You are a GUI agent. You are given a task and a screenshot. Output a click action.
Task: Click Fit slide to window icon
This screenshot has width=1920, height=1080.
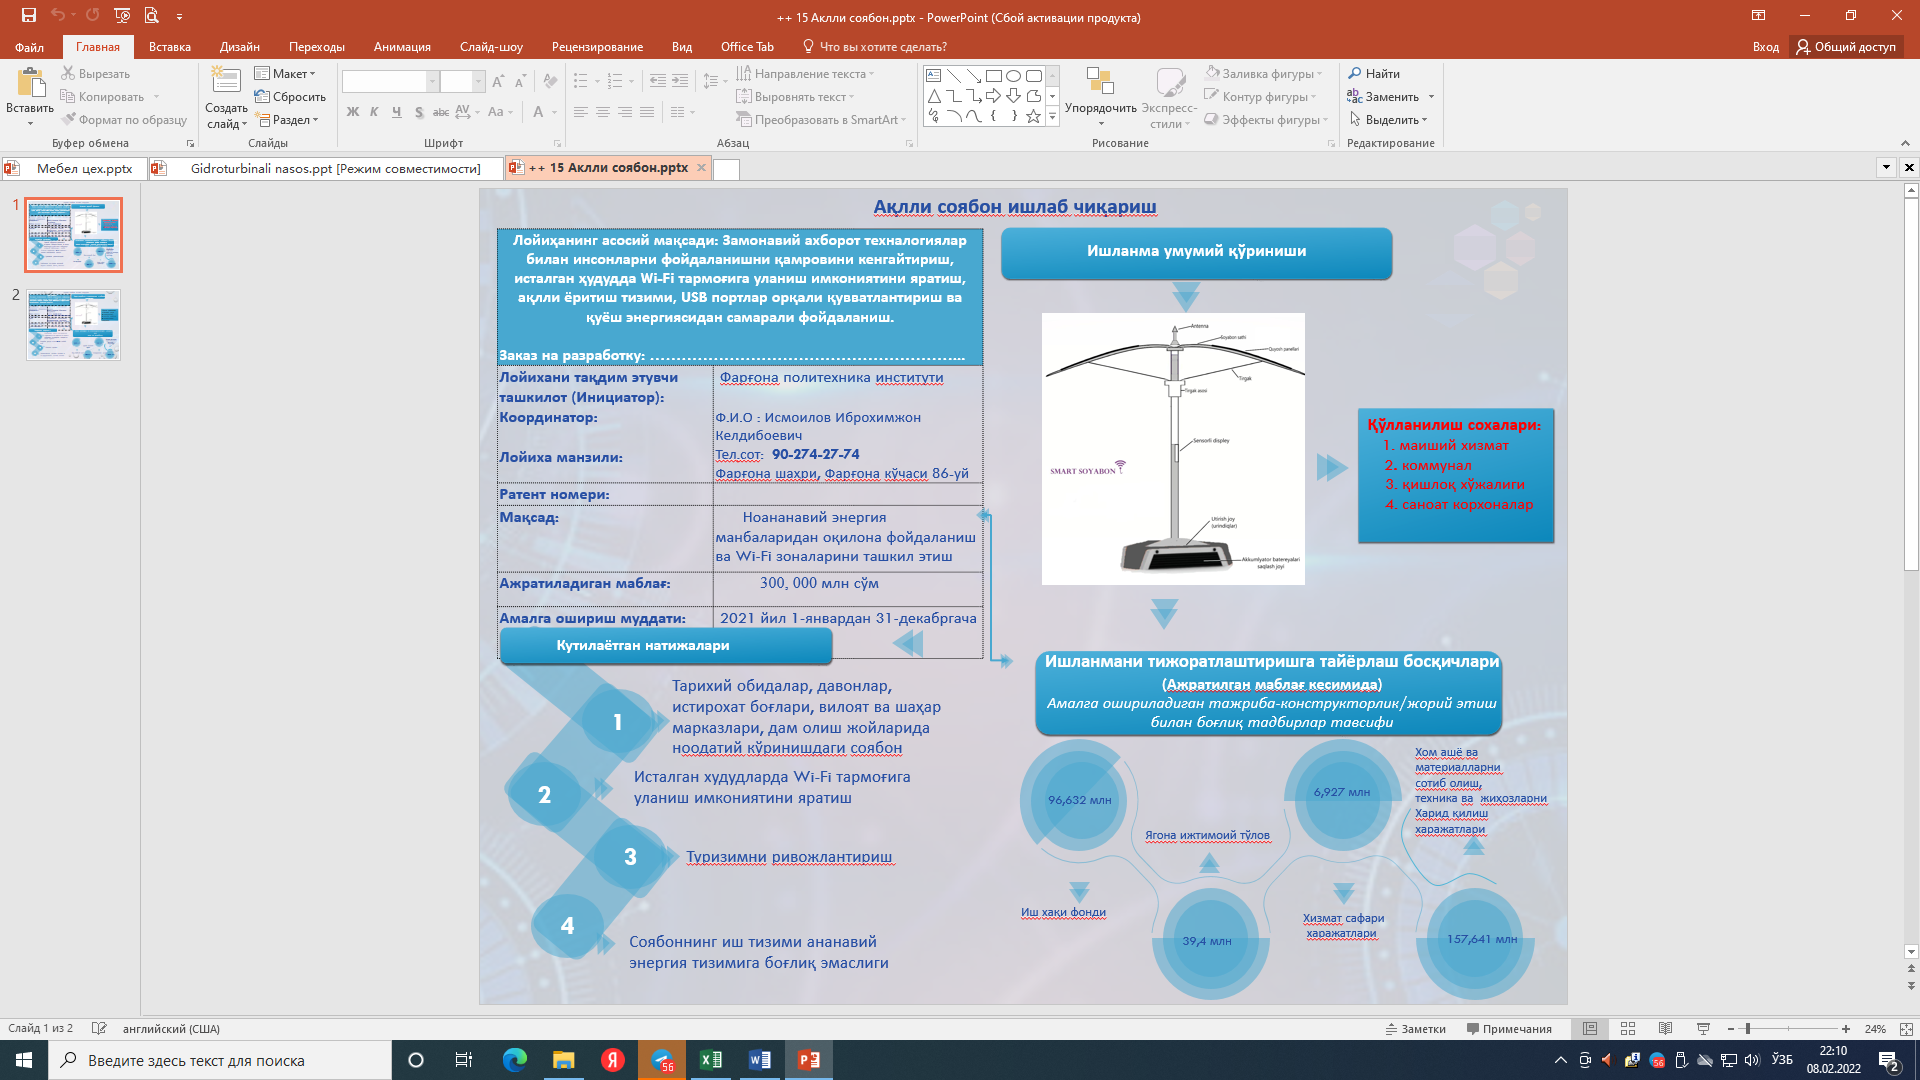pyautogui.click(x=1906, y=1028)
